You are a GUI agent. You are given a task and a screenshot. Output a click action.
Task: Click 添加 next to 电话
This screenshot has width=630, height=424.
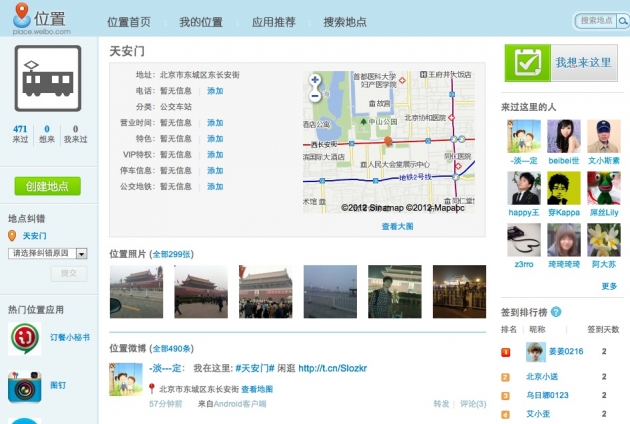(215, 91)
